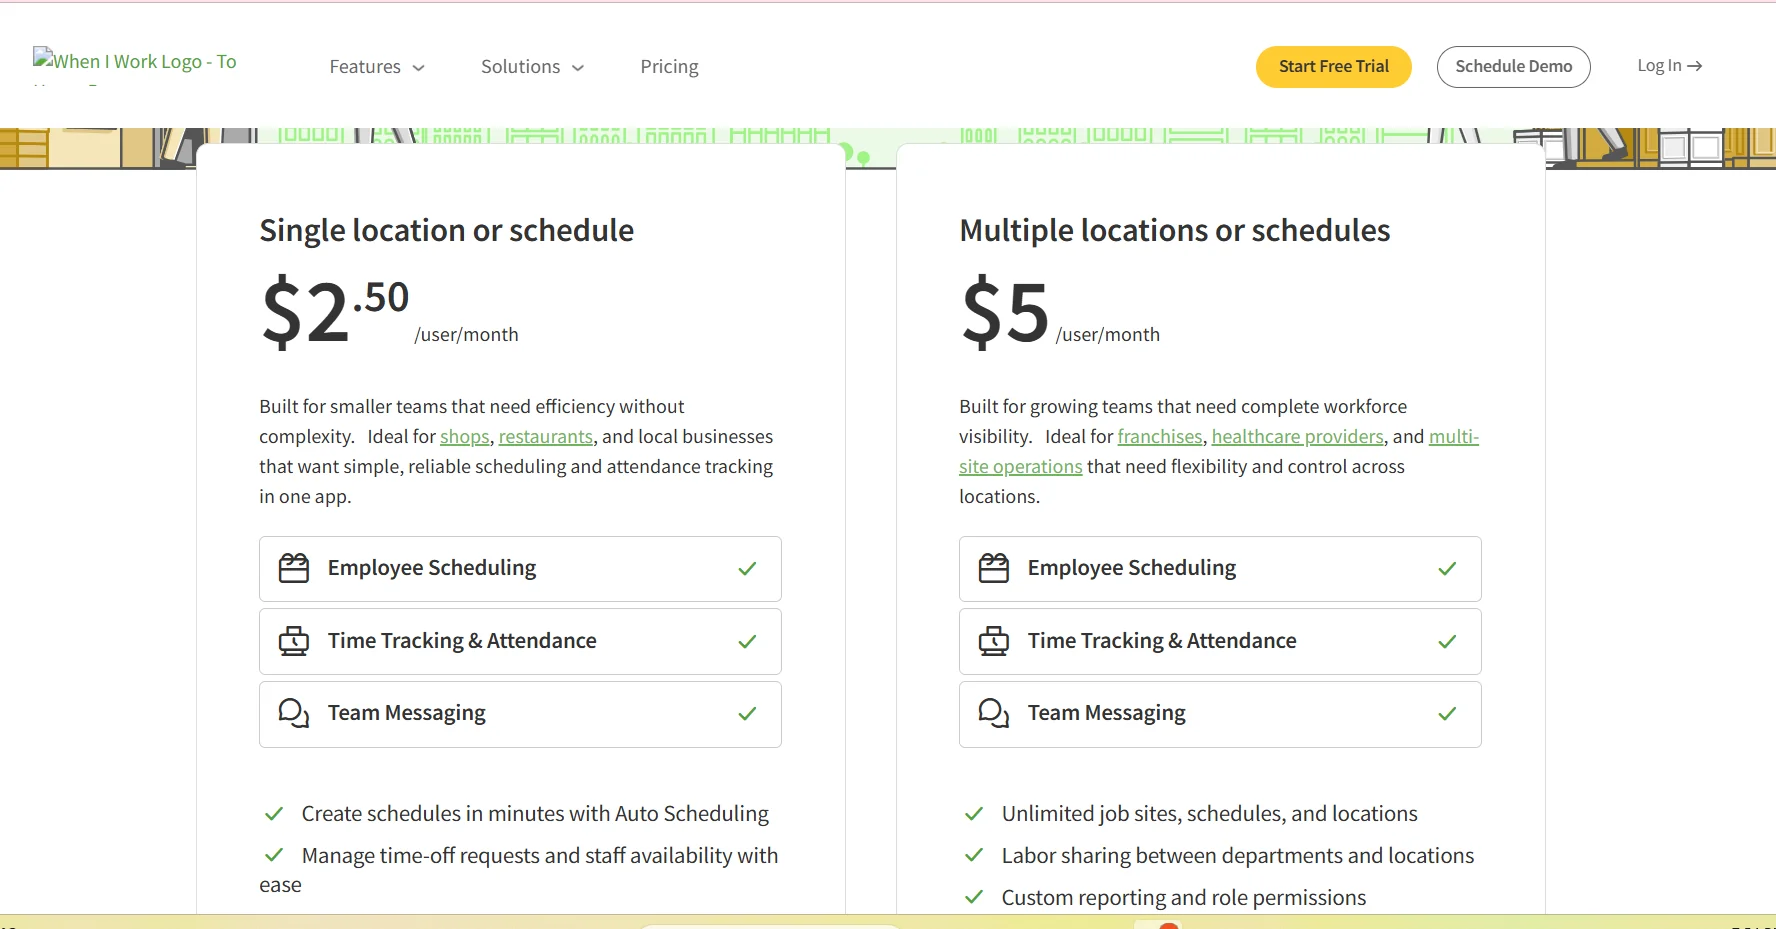Click checkmark beside Single location Employee Scheduling
The width and height of the screenshot is (1776, 929).
point(747,569)
